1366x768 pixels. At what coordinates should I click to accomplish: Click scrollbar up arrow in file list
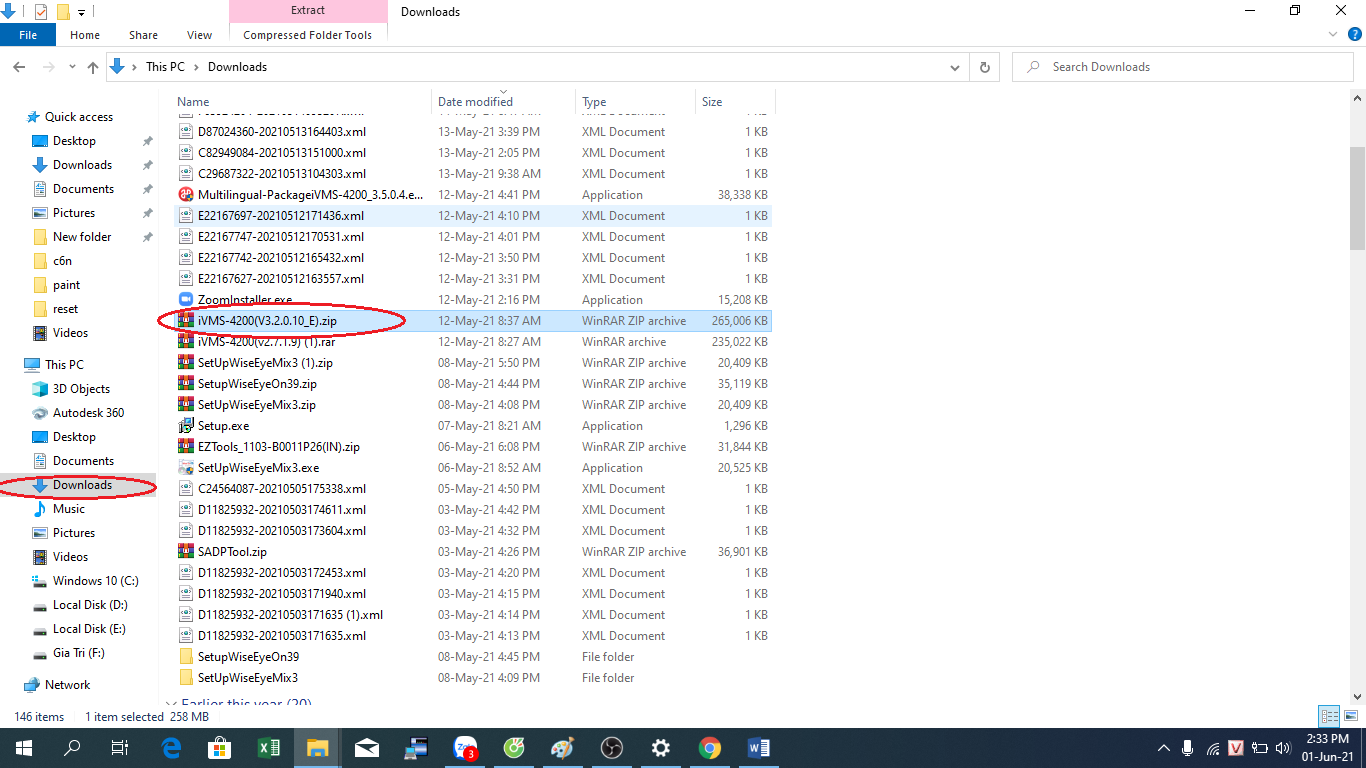[x=1358, y=98]
